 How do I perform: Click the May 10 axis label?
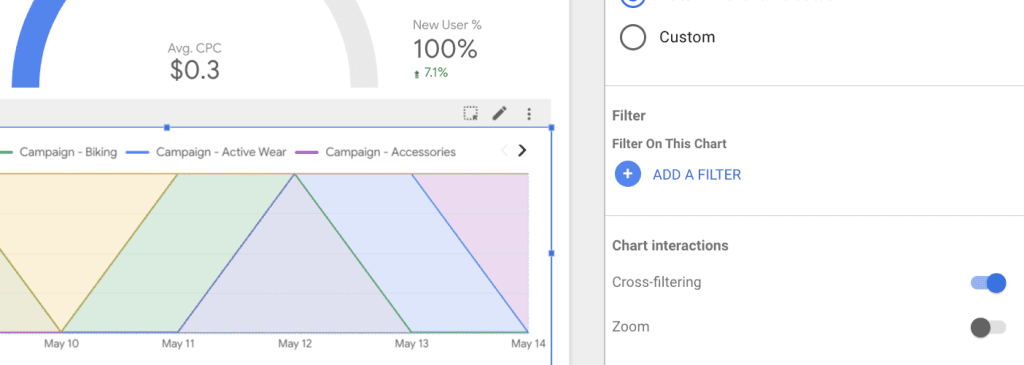(x=61, y=343)
